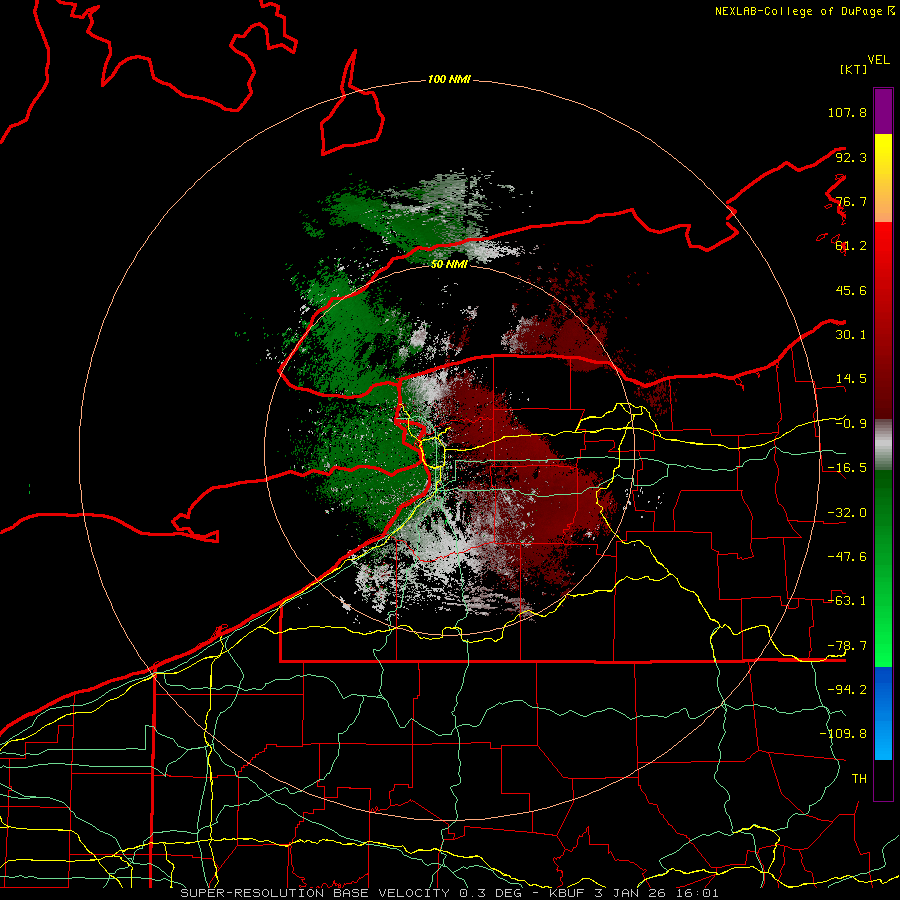Image resolution: width=900 pixels, height=900 pixels.
Task: Pick the purple segment atop the color bar
Action: click(x=883, y=111)
